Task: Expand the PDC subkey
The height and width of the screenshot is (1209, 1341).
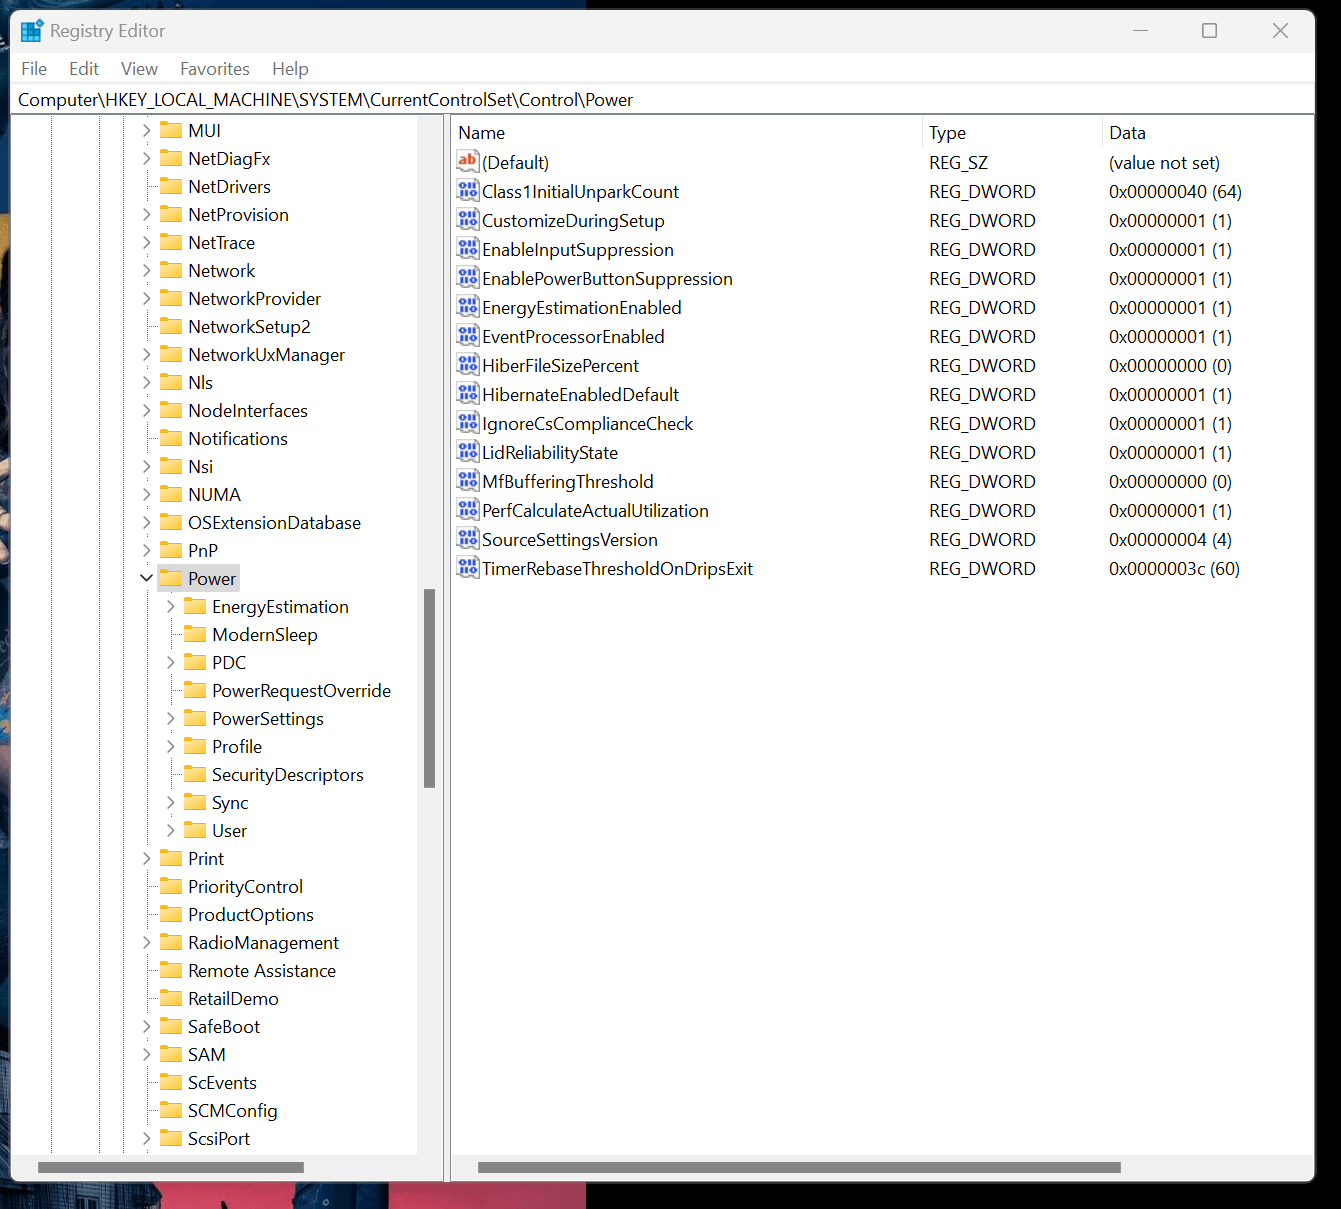Action: (x=171, y=662)
